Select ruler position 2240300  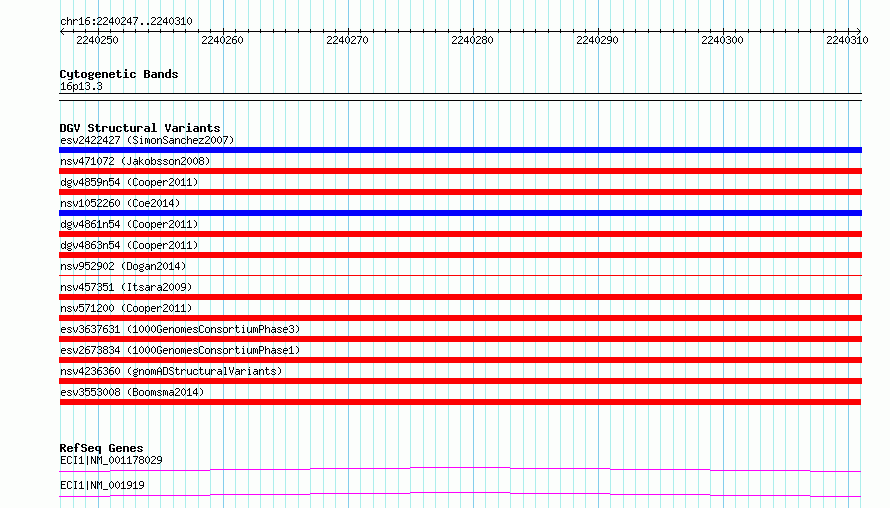coord(722,40)
